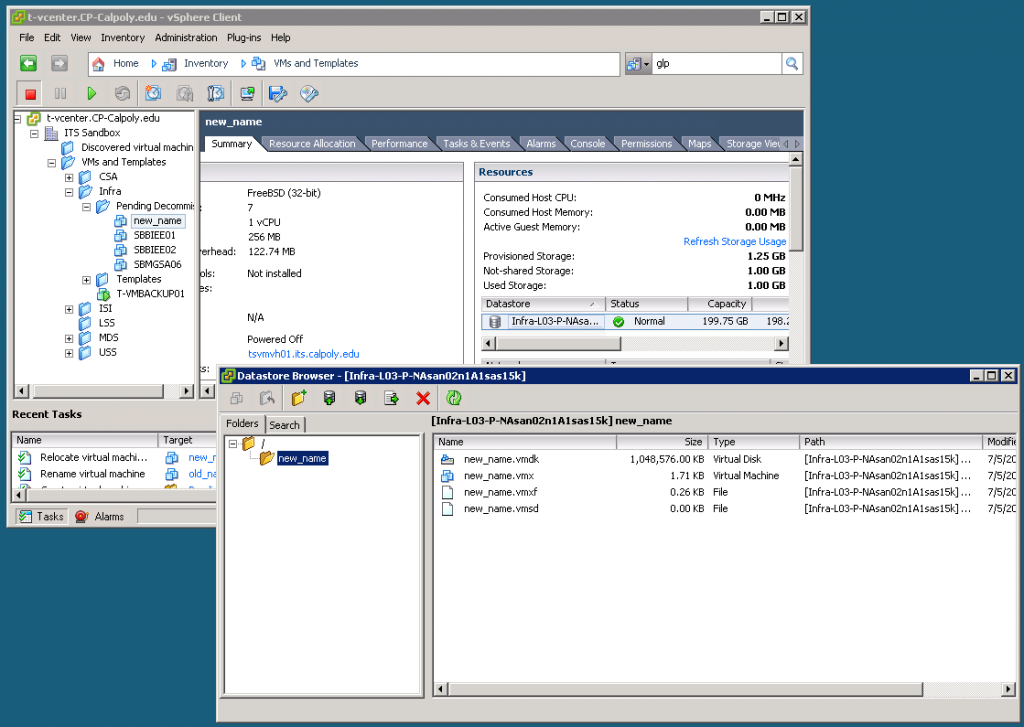1024x727 pixels.
Task: Click the search field containing 'glp'
Action: 717,63
